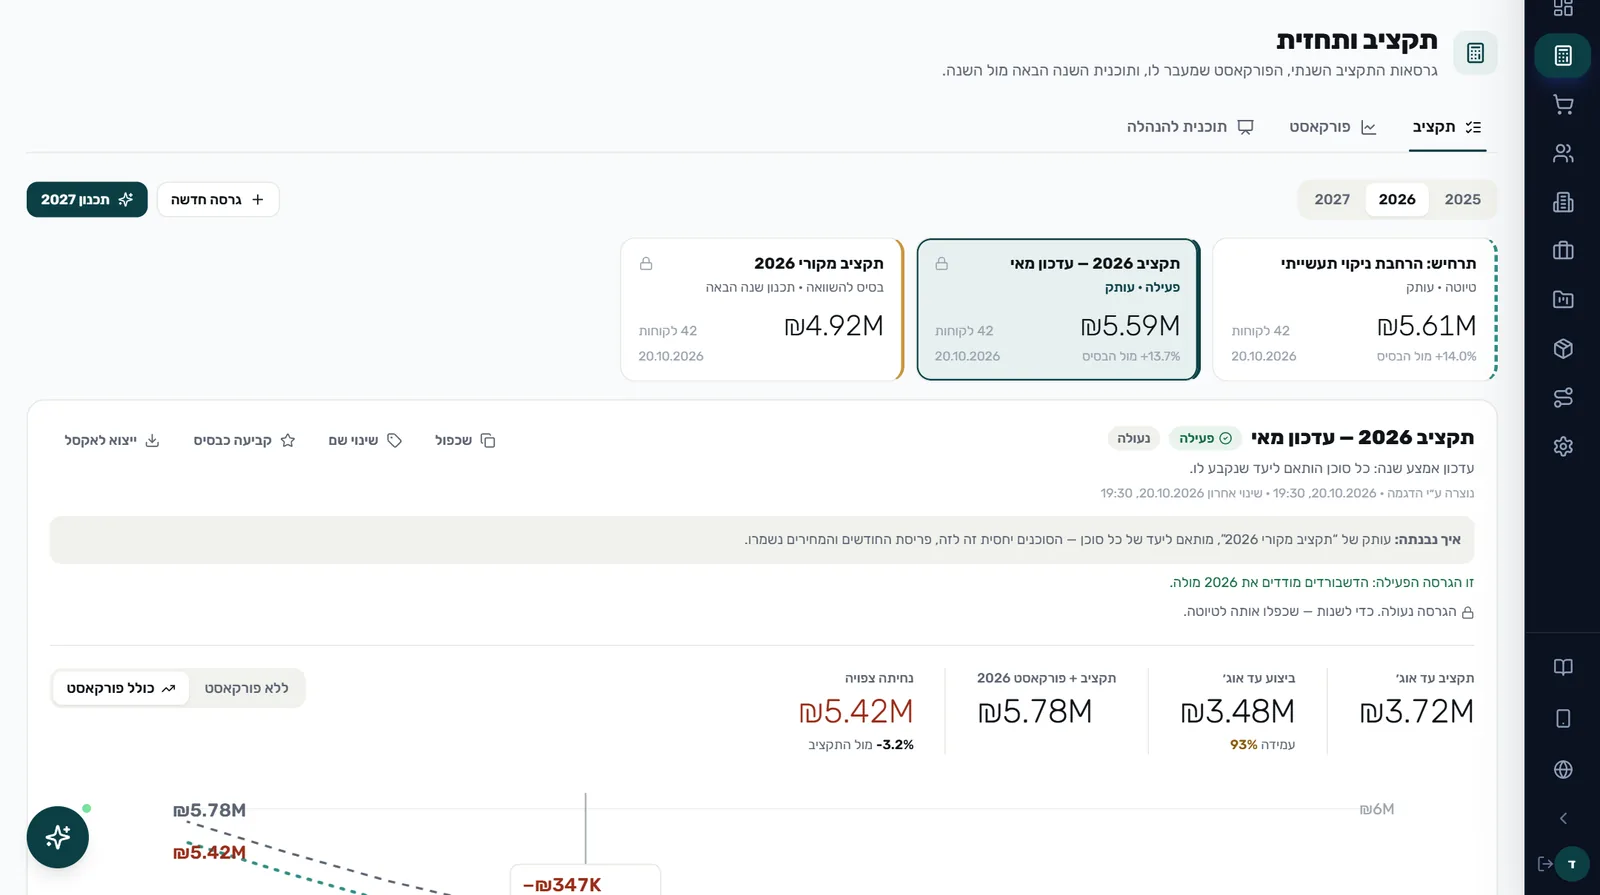The image size is (1600, 895).
Task: Open the dashboard grid icon in sidebar
Action: coord(1563,8)
